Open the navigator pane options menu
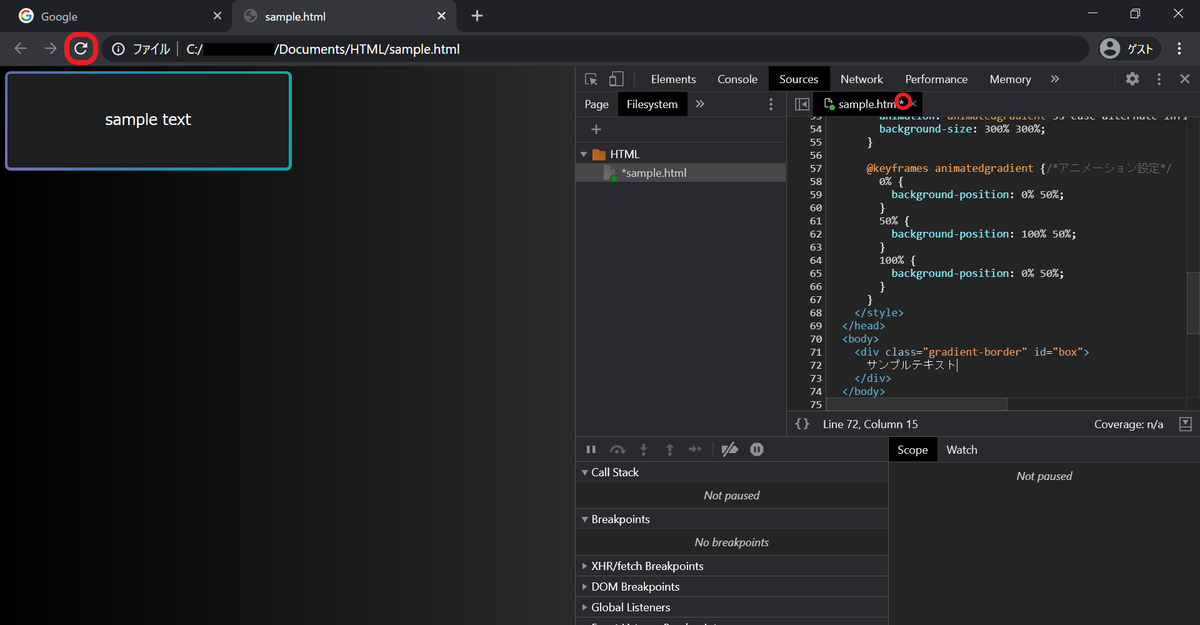The image size is (1200, 625). pyautogui.click(x=770, y=104)
